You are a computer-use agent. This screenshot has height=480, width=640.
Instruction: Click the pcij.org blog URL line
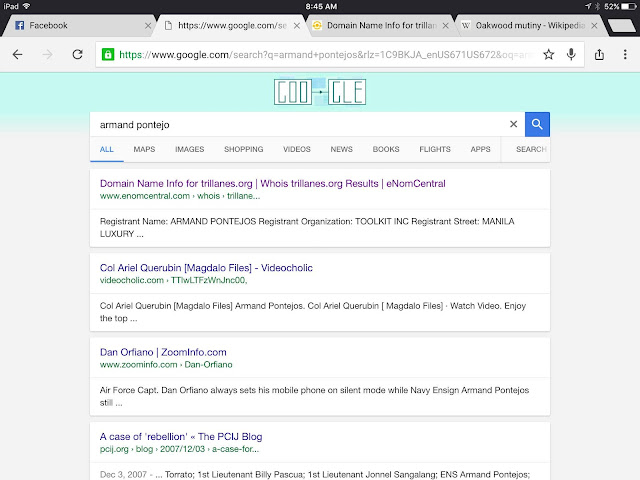pos(179,449)
